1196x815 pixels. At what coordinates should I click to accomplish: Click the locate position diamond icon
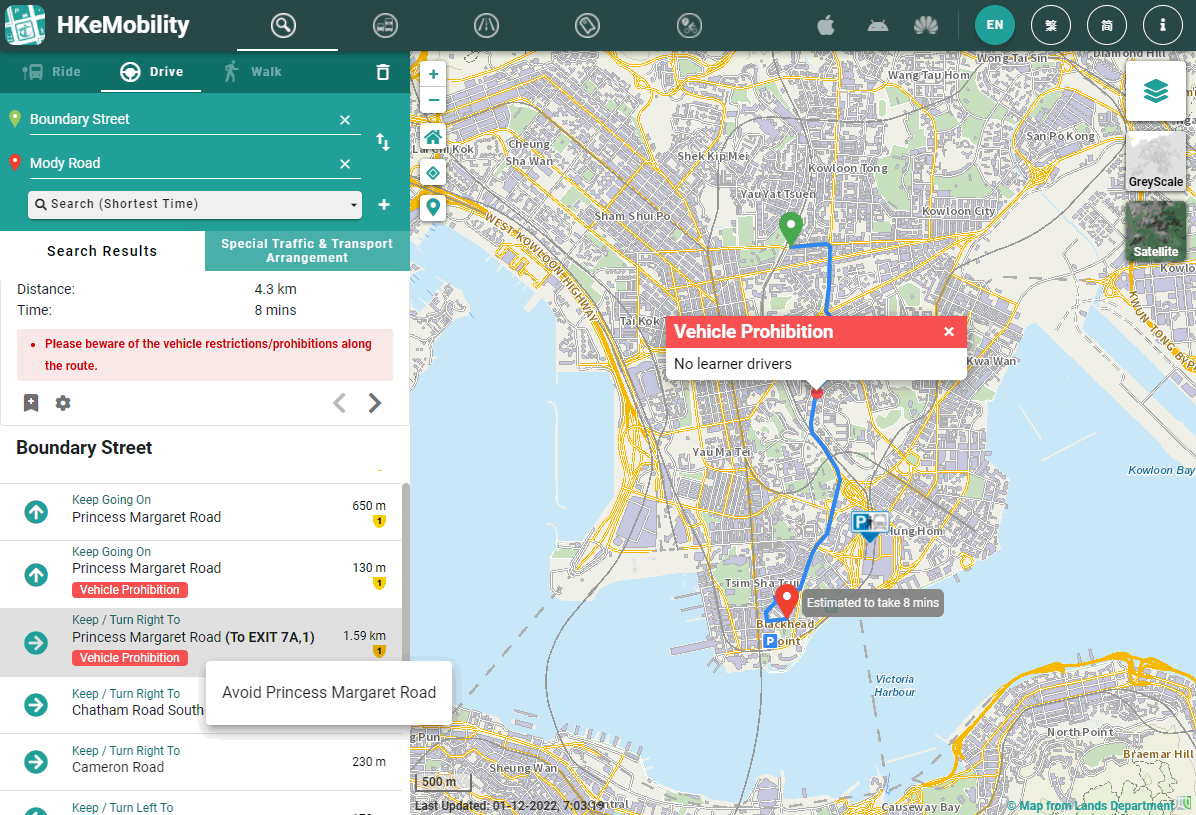433,172
